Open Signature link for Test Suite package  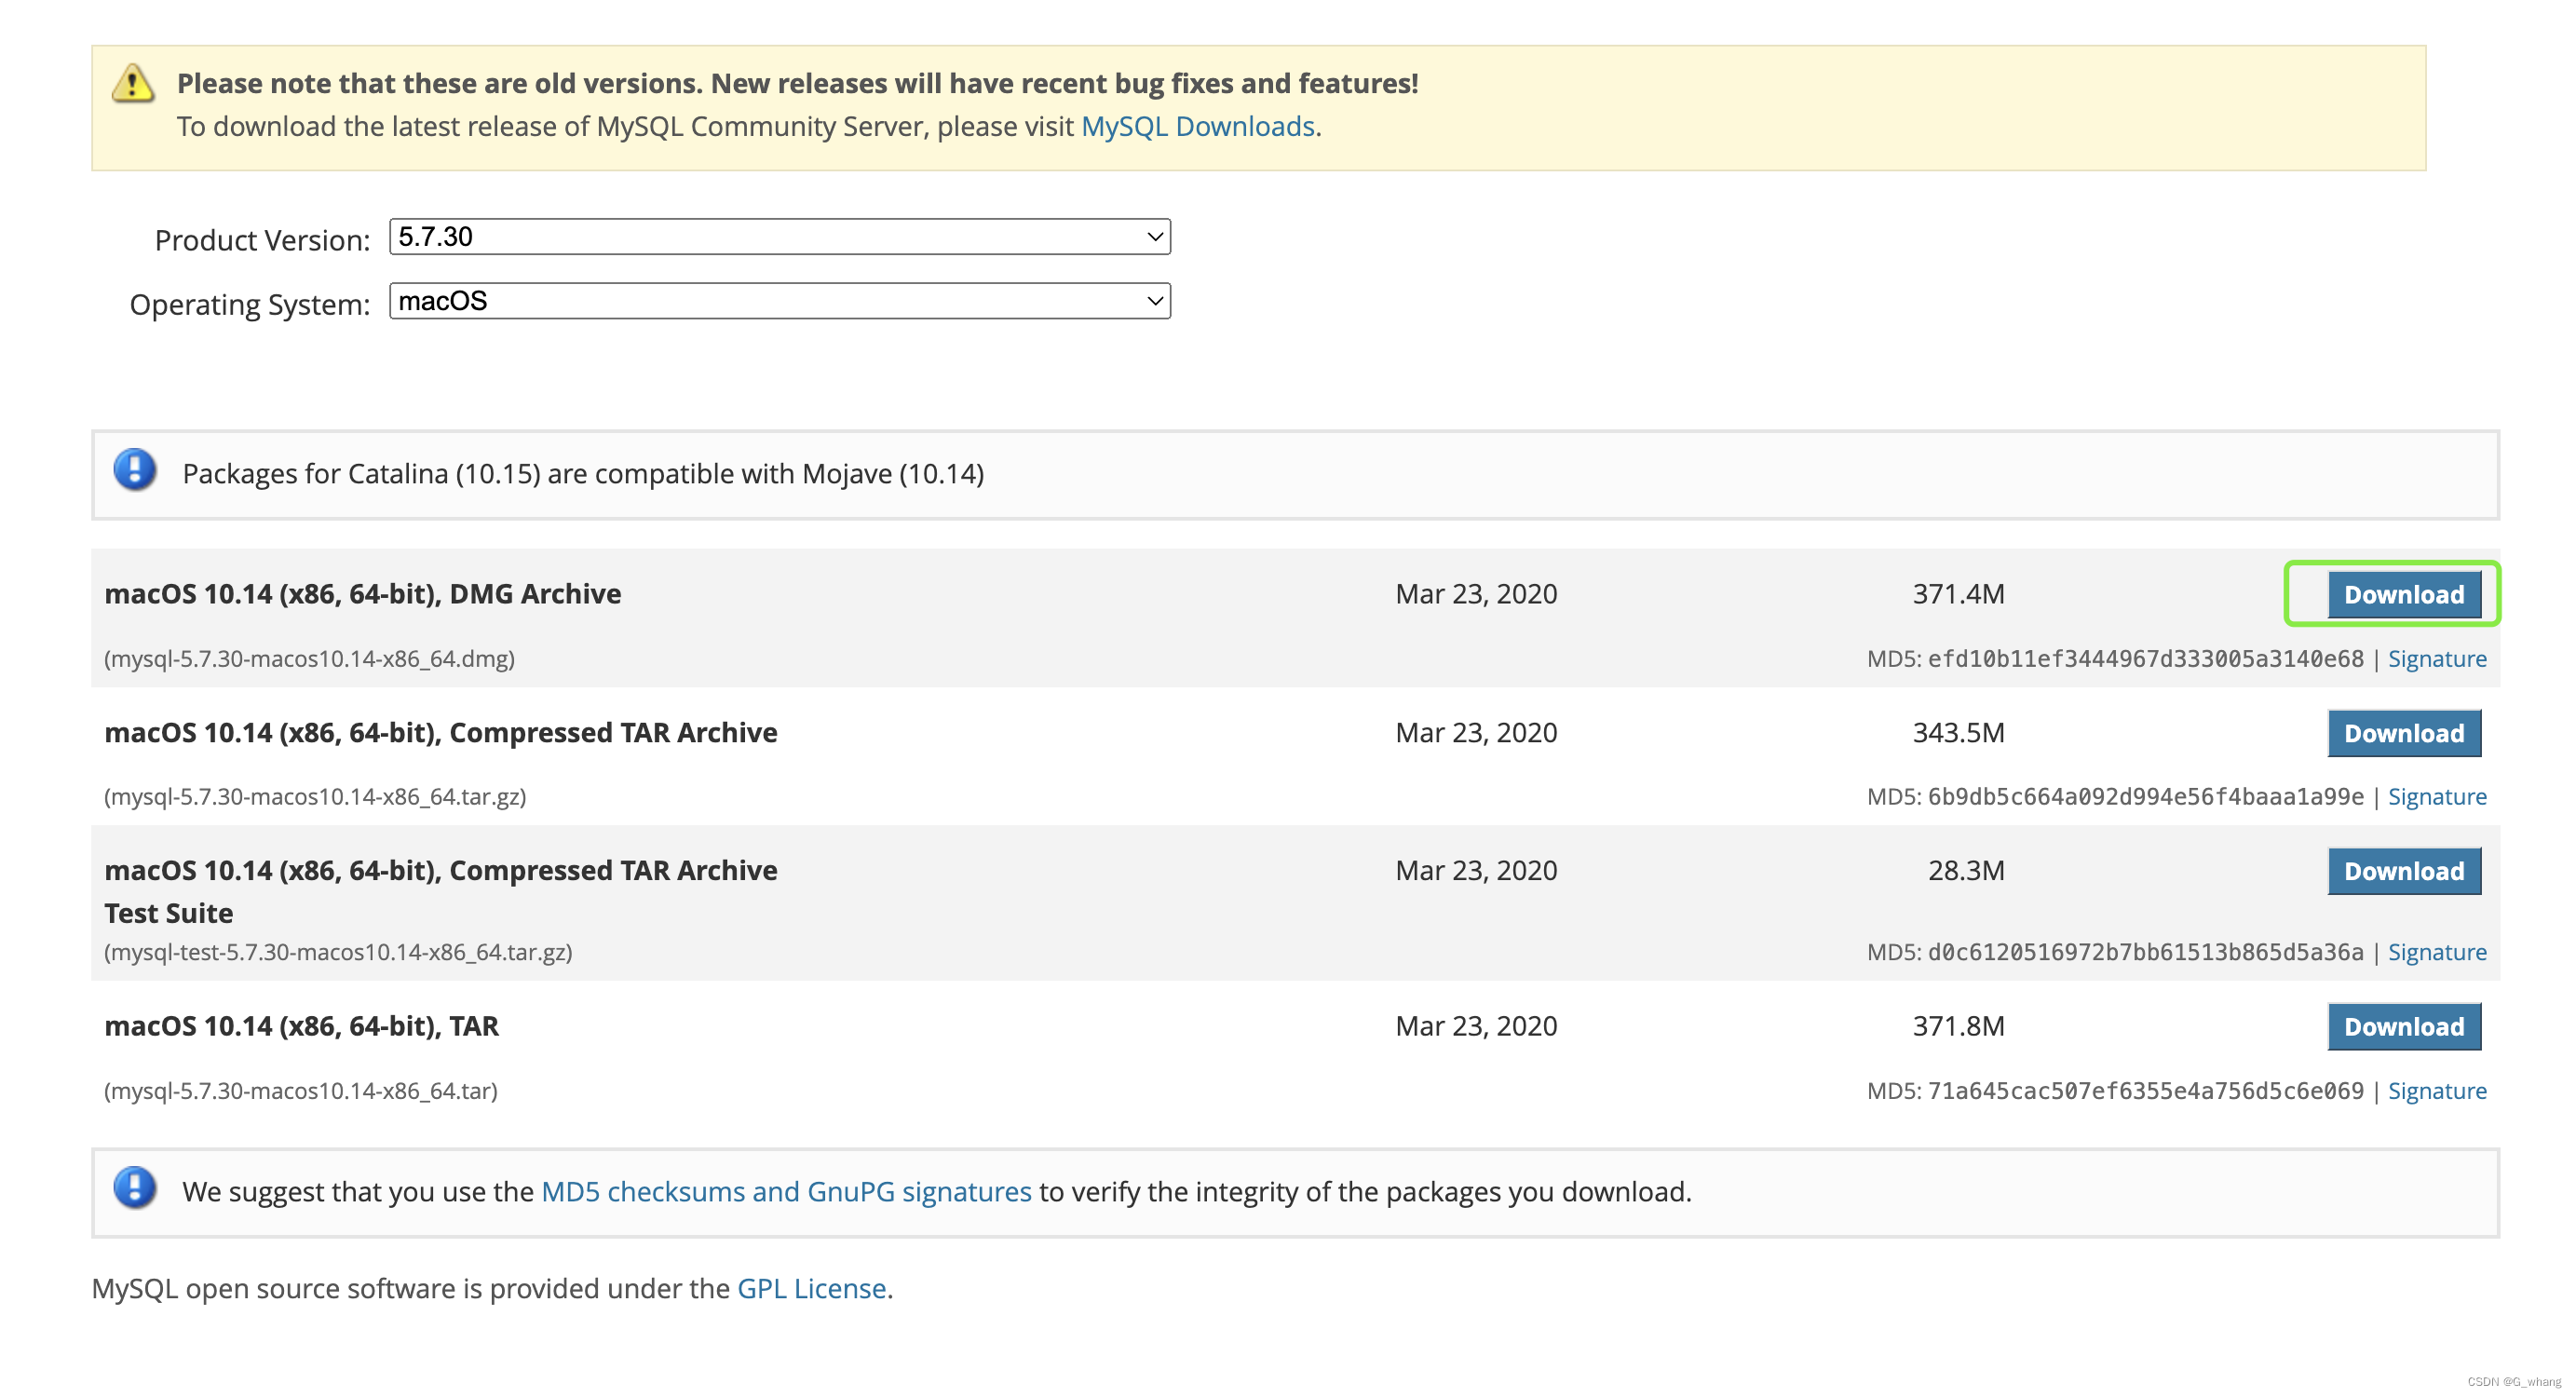click(2437, 951)
